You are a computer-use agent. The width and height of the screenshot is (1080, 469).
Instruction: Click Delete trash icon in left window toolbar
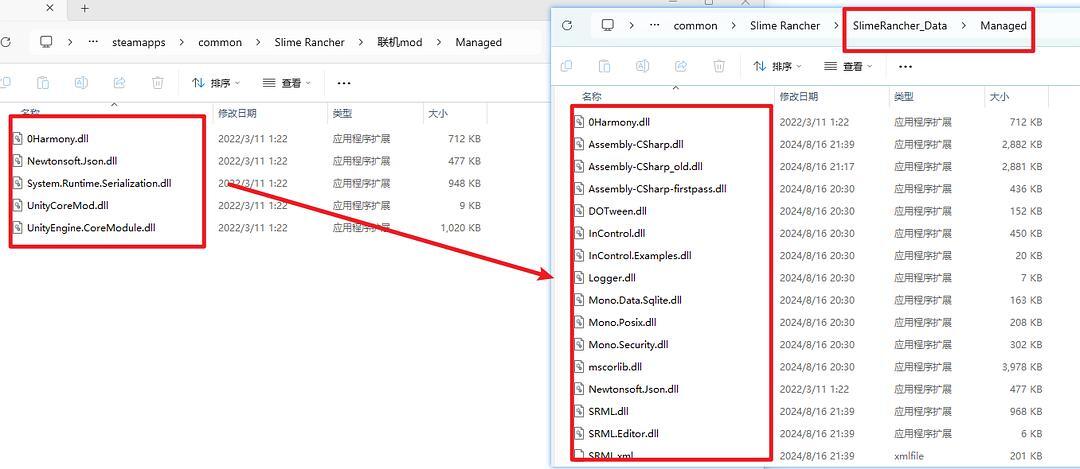[x=158, y=83]
